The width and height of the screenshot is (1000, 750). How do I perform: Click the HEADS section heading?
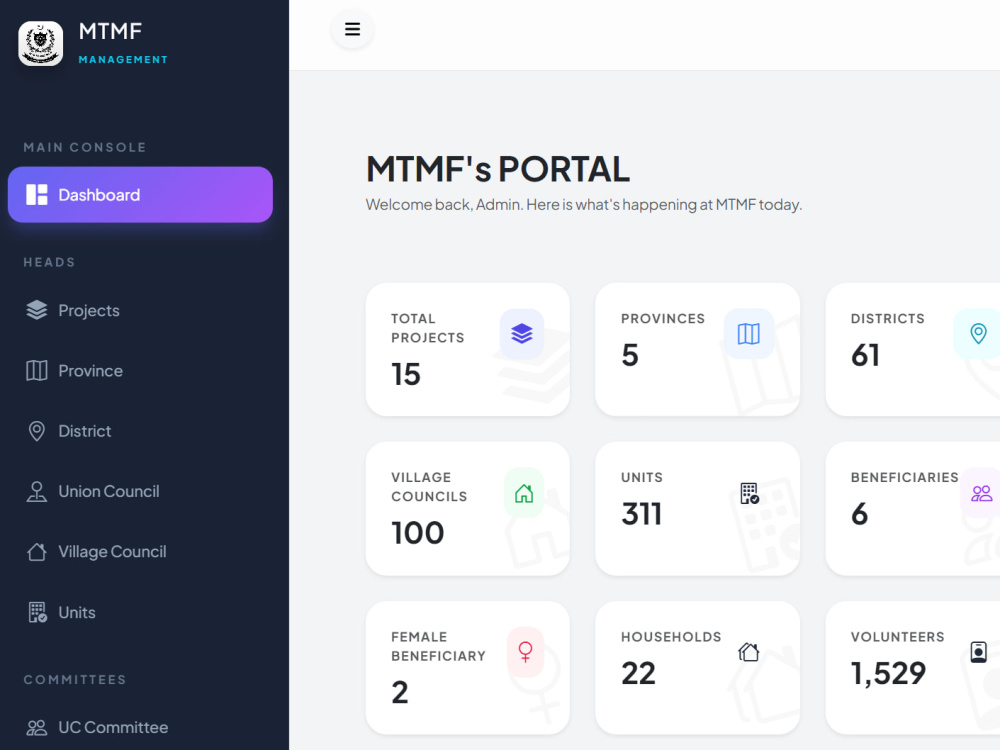(x=49, y=262)
